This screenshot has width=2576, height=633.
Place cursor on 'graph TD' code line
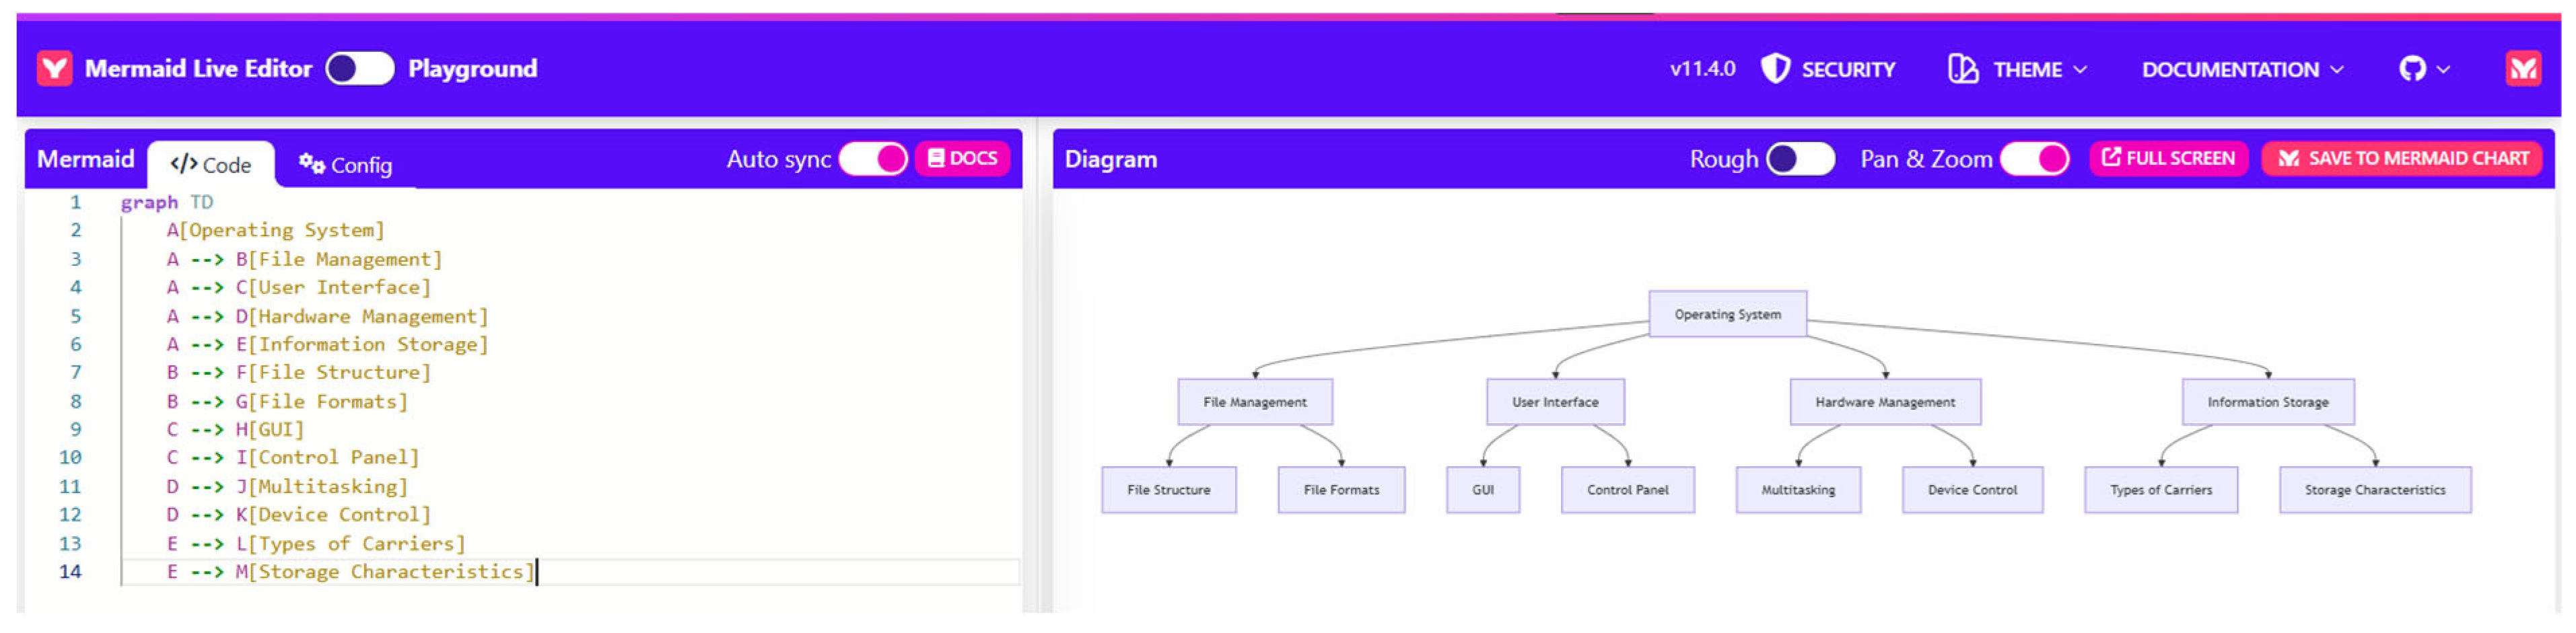167,202
